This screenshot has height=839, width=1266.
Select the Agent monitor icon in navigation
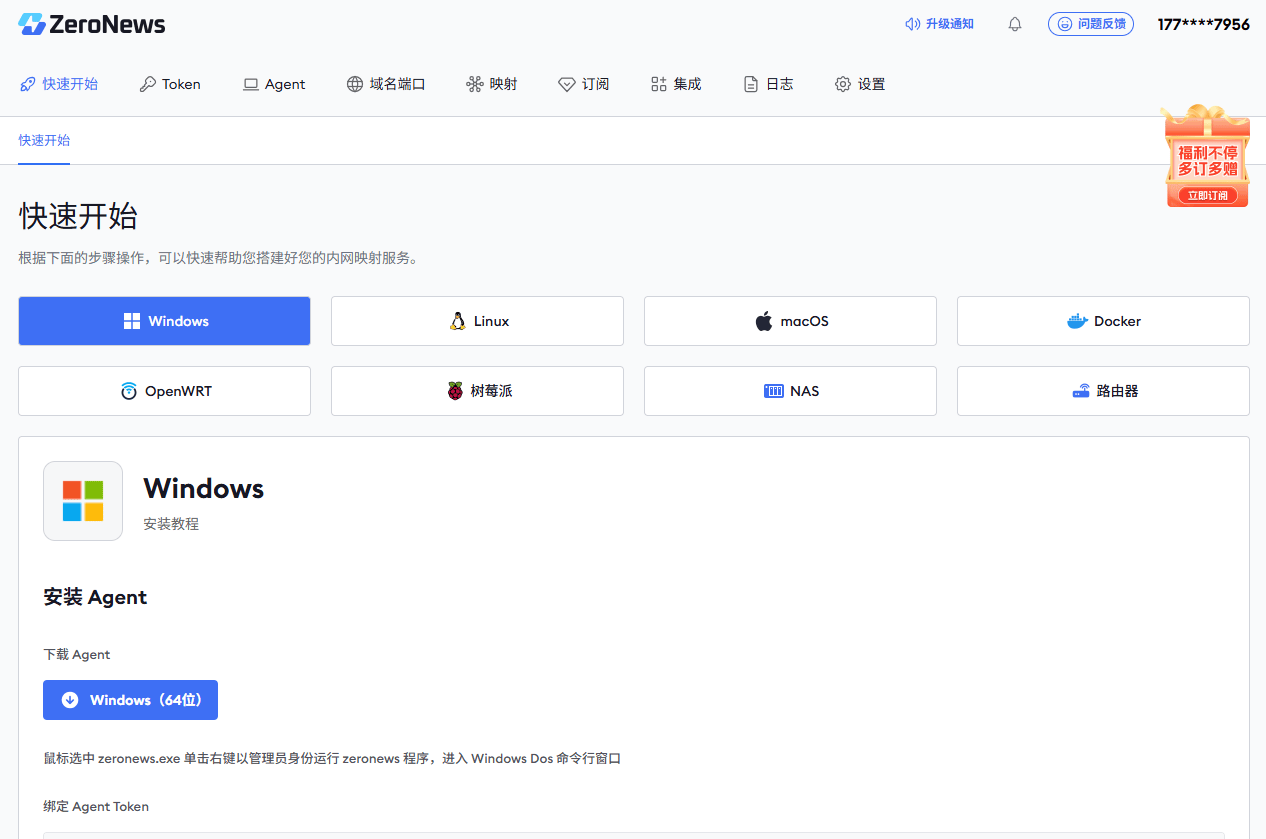(250, 84)
